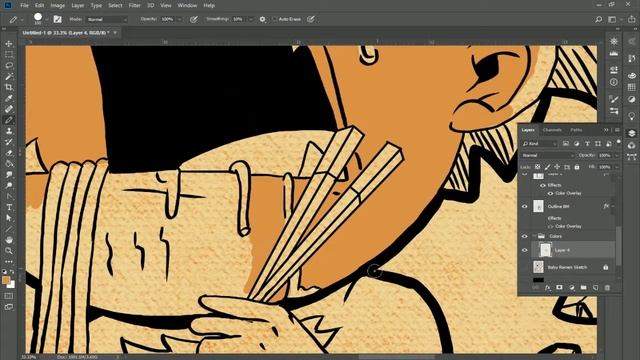
Task: Hide the Outline BH layer
Action: 525,207
